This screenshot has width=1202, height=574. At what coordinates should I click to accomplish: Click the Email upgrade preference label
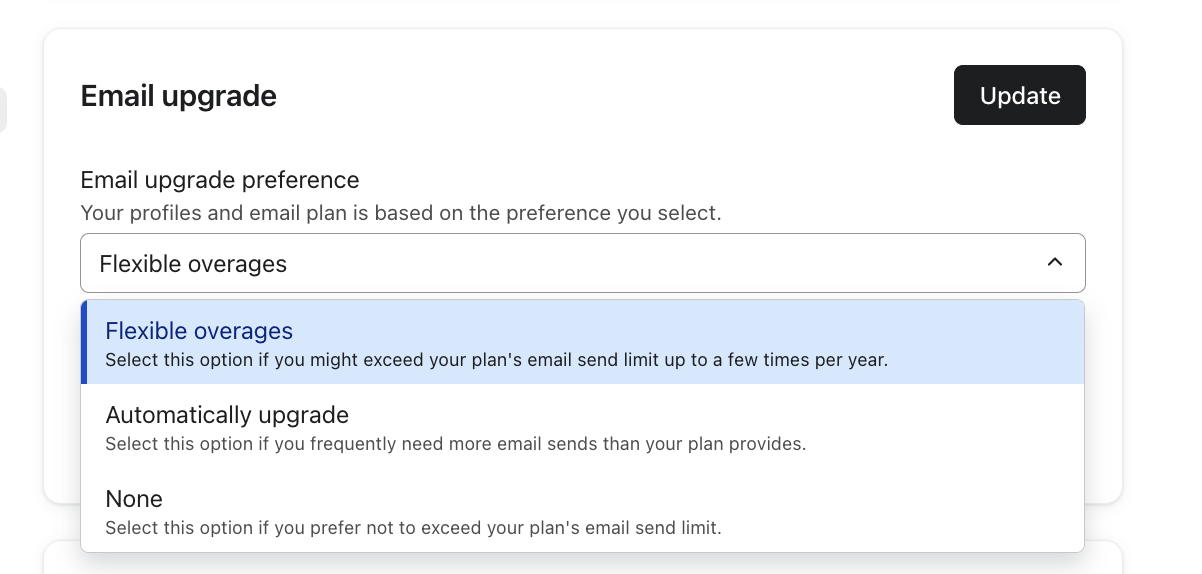(x=219, y=180)
